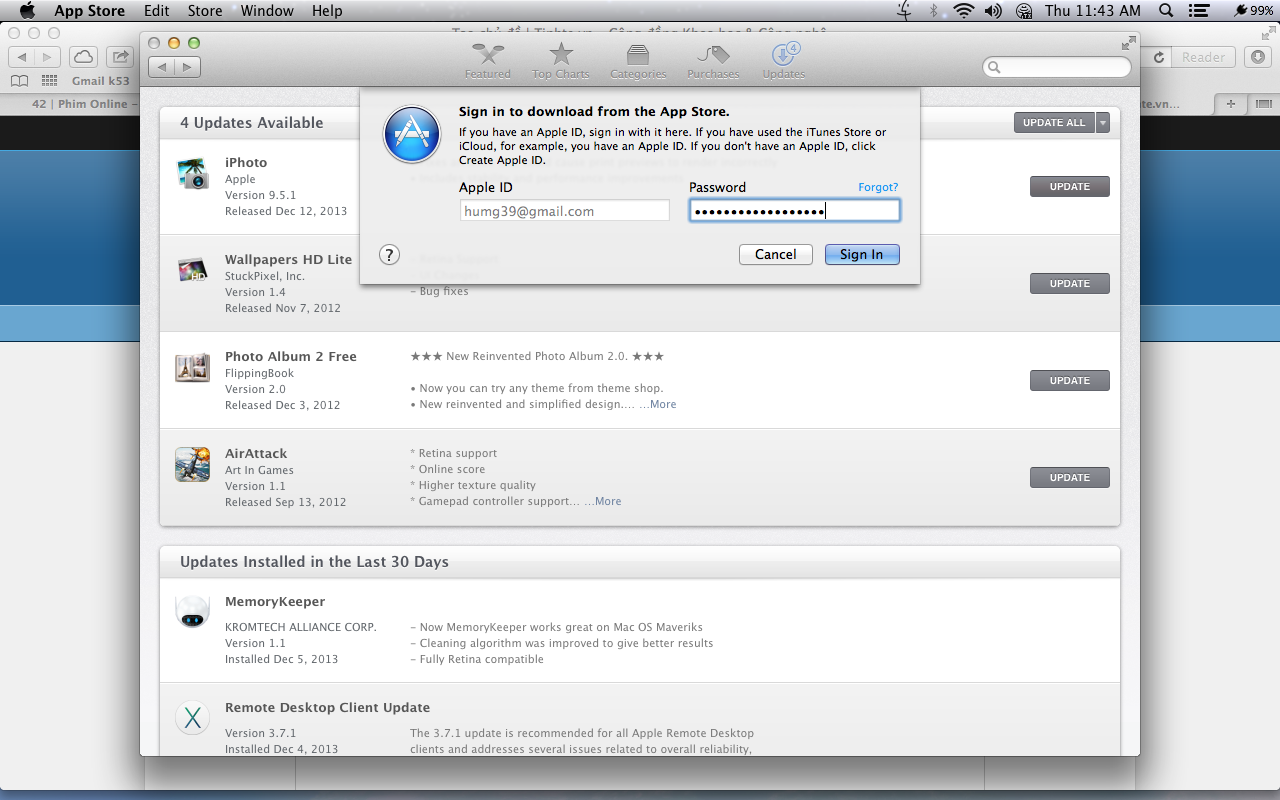Screen dimensions: 1280x800
Task: Open Top Sites grid icon in Safari
Action: coord(49,81)
